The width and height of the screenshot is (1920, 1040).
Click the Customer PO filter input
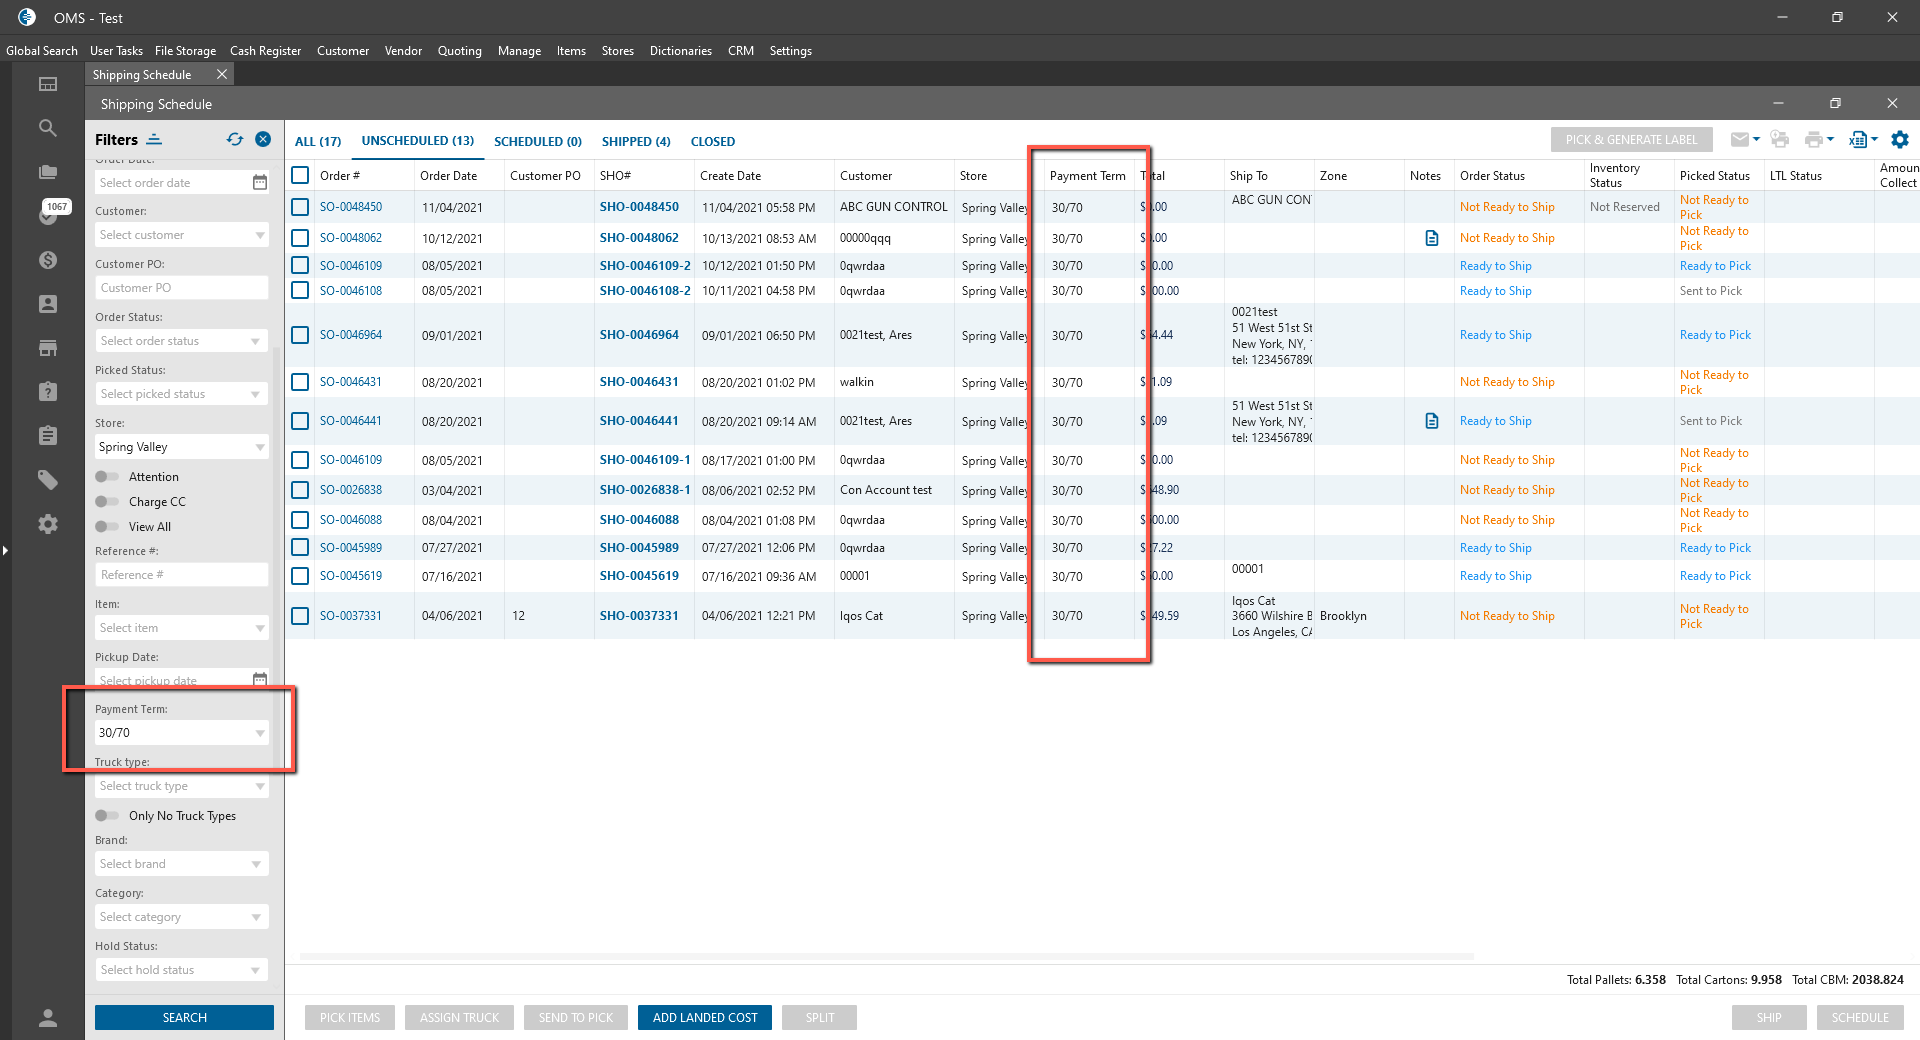(x=182, y=288)
